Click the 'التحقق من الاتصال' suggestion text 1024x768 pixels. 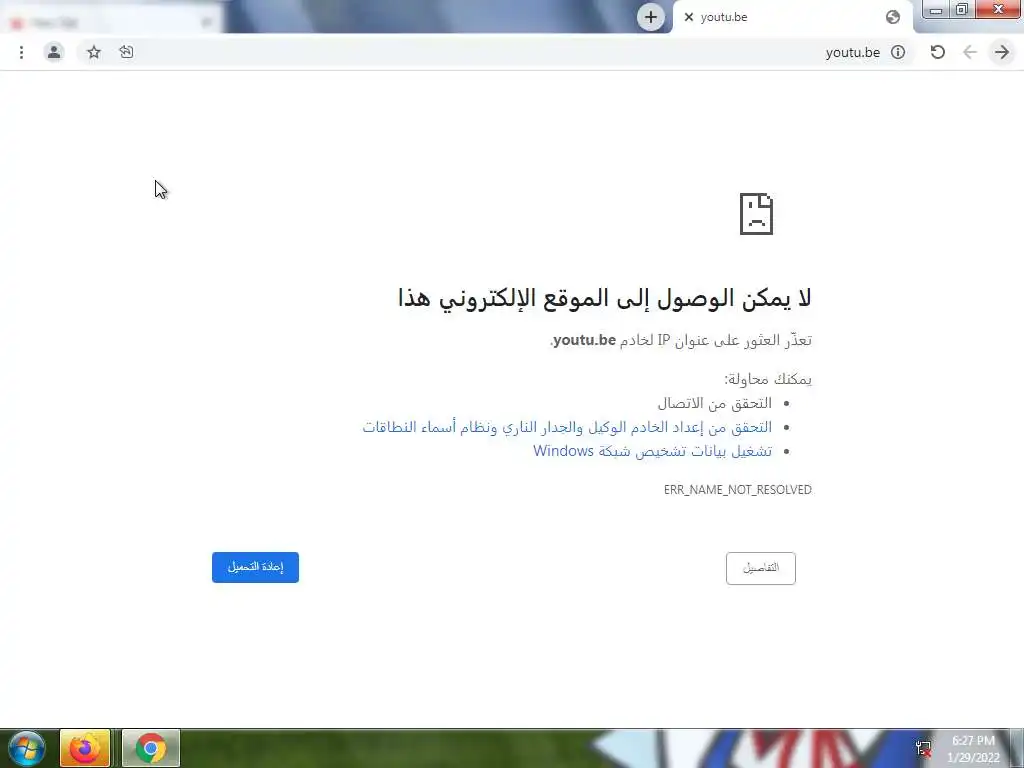(x=714, y=403)
